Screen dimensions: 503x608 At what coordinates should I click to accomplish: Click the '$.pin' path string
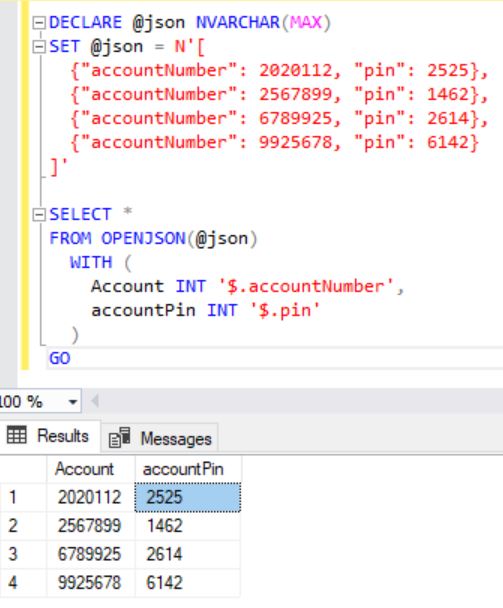point(285,310)
